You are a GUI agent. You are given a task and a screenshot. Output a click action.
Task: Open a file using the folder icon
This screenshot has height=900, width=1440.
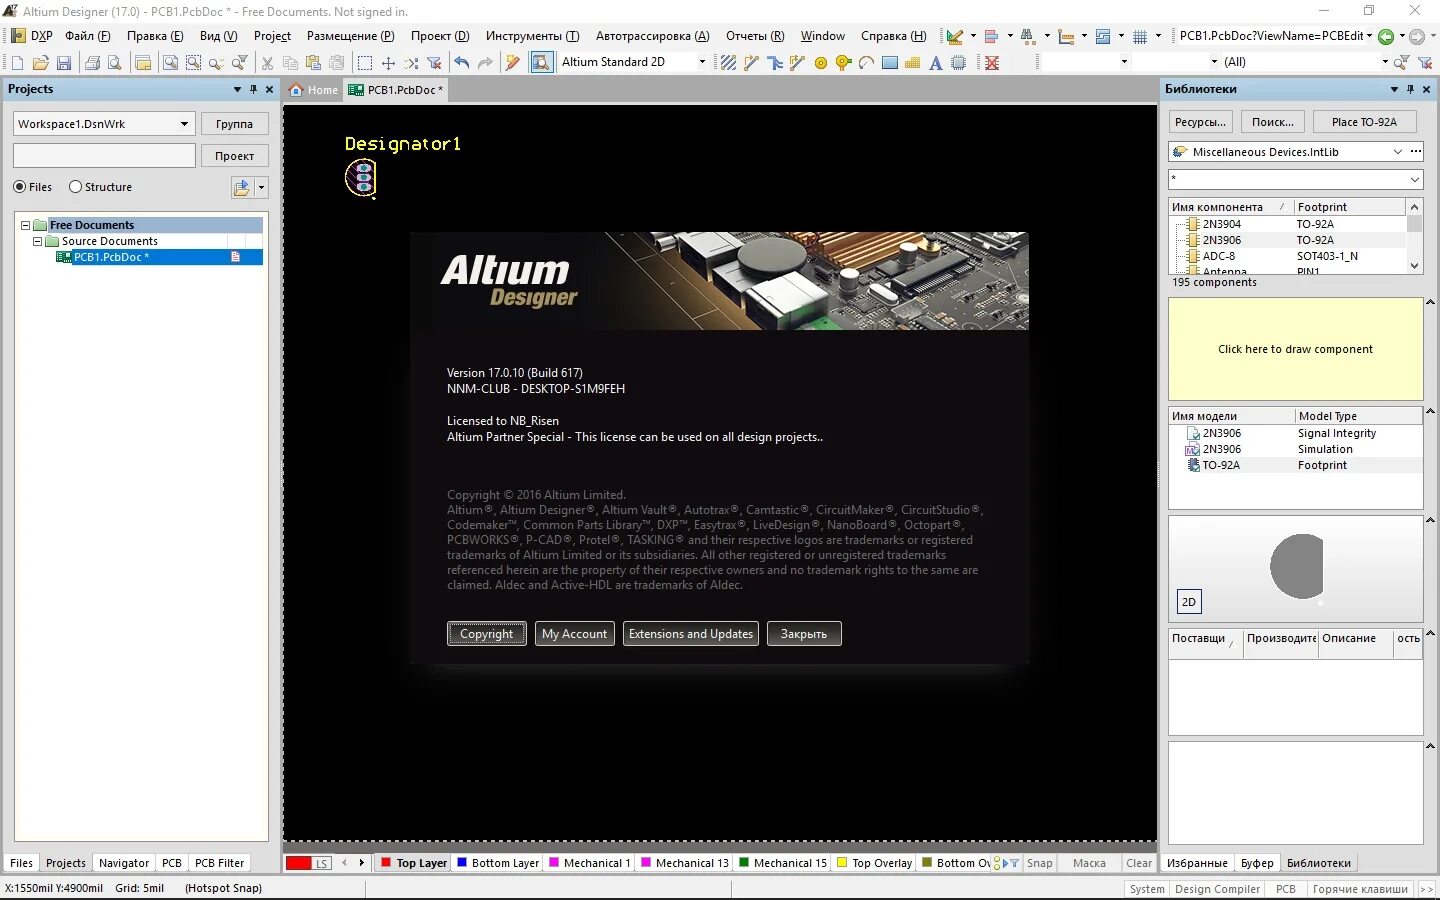(x=40, y=63)
